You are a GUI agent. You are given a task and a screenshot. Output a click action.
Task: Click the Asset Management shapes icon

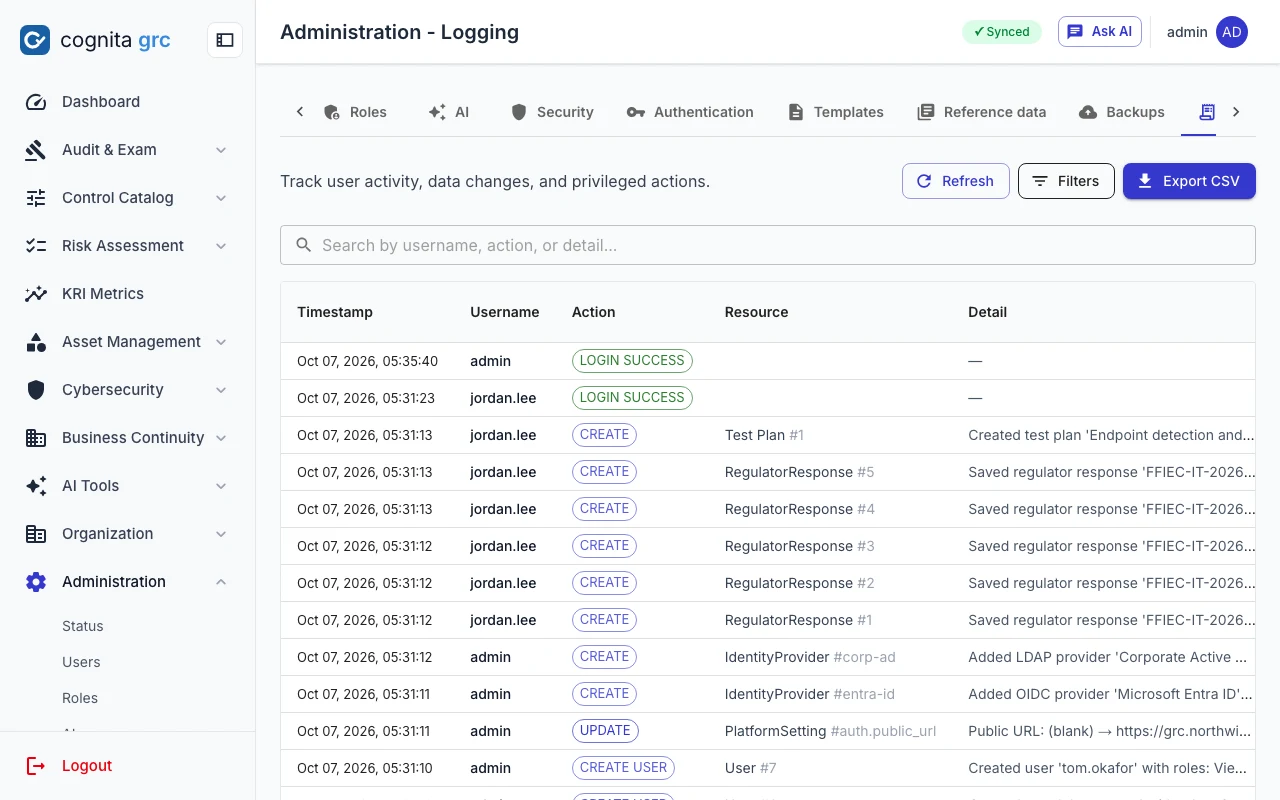[36, 342]
